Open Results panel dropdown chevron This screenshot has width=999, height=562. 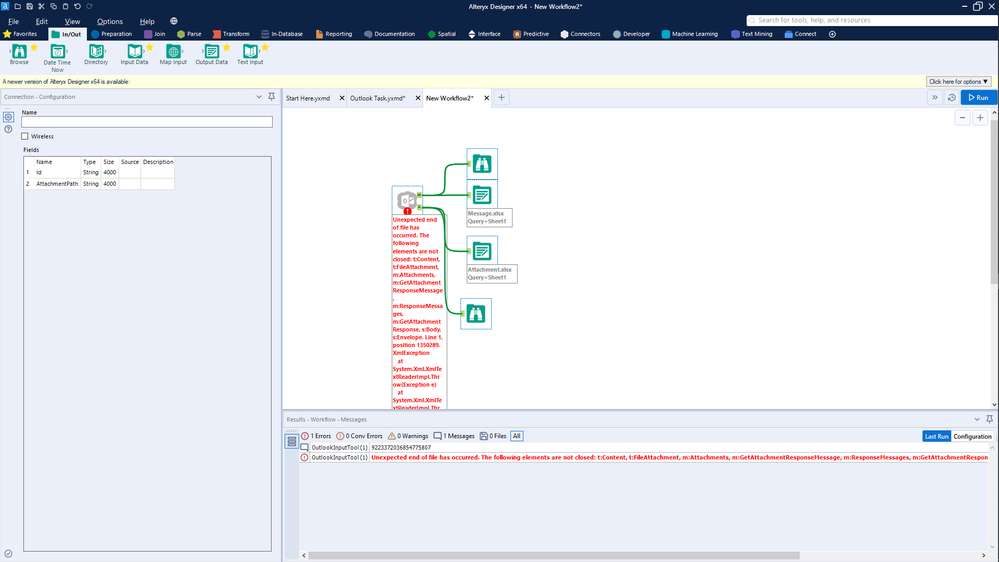click(977, 419)
